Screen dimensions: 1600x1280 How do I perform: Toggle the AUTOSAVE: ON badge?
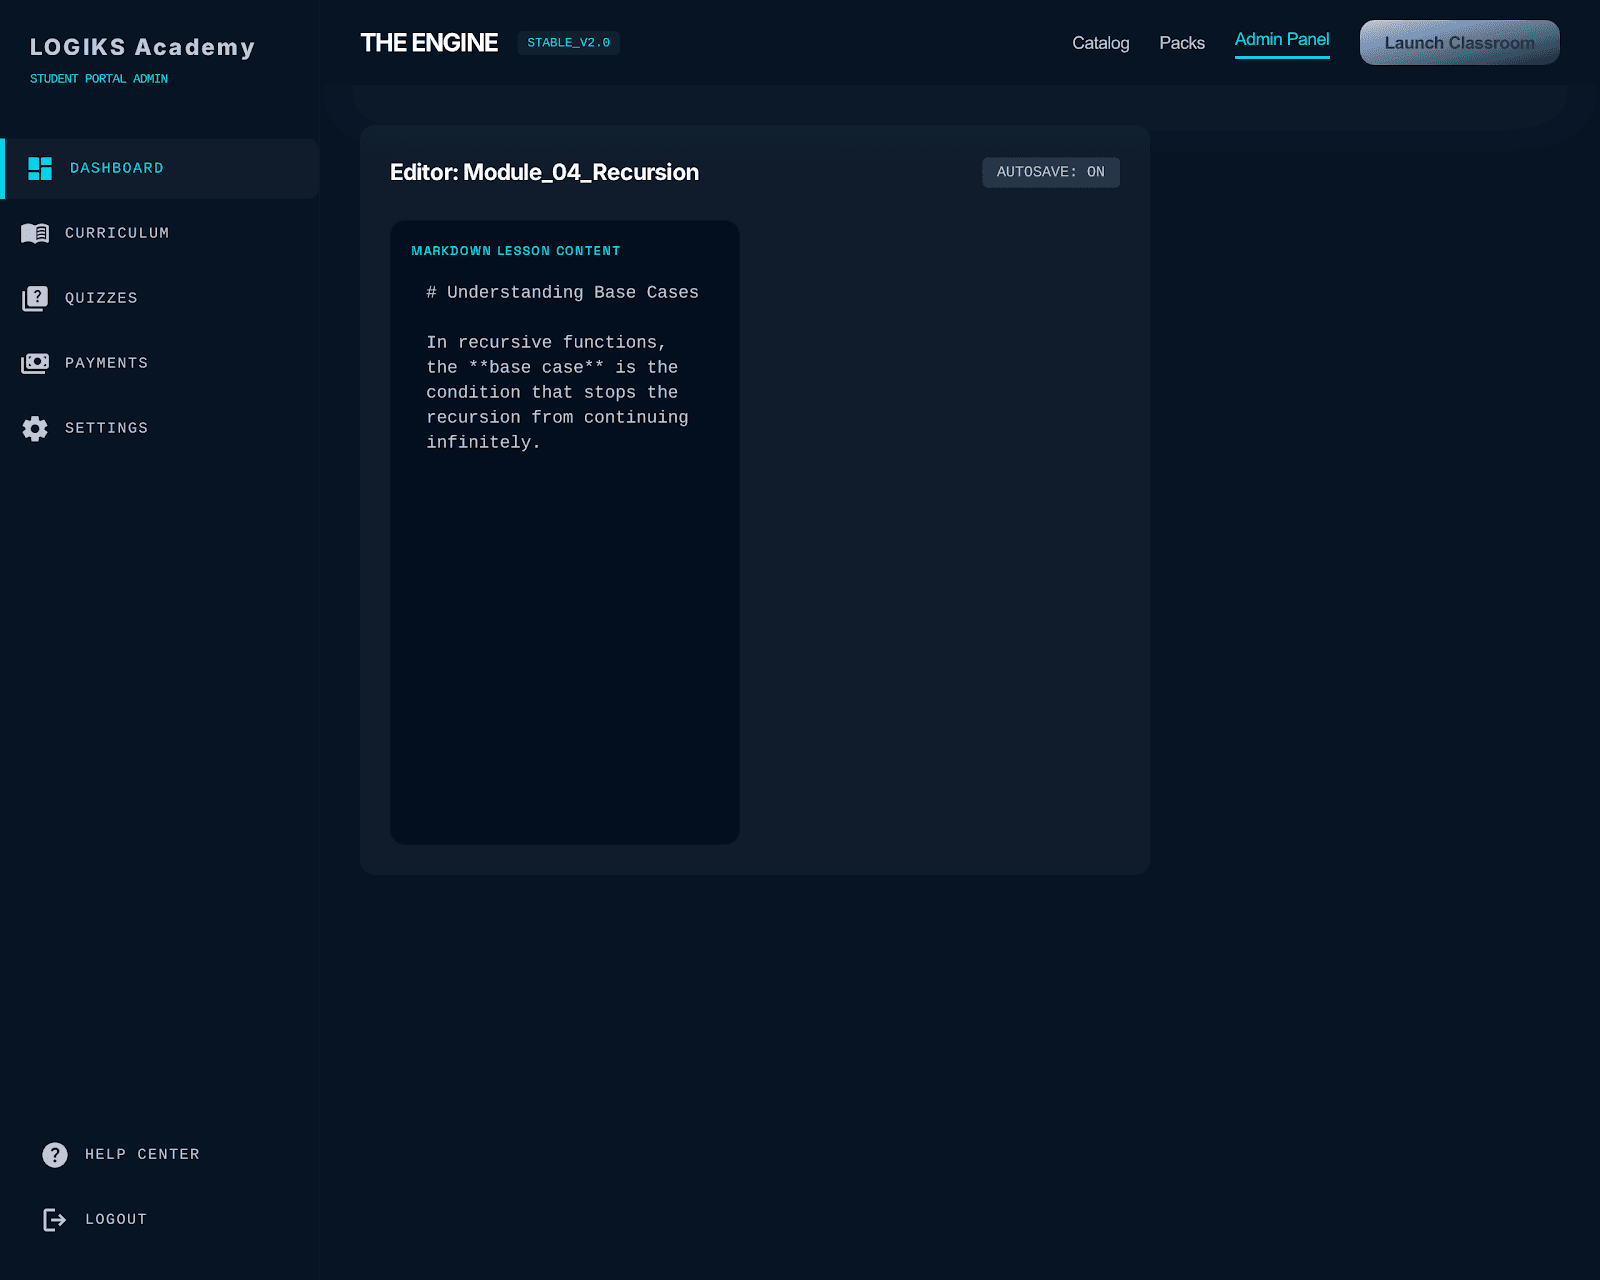1051,172
